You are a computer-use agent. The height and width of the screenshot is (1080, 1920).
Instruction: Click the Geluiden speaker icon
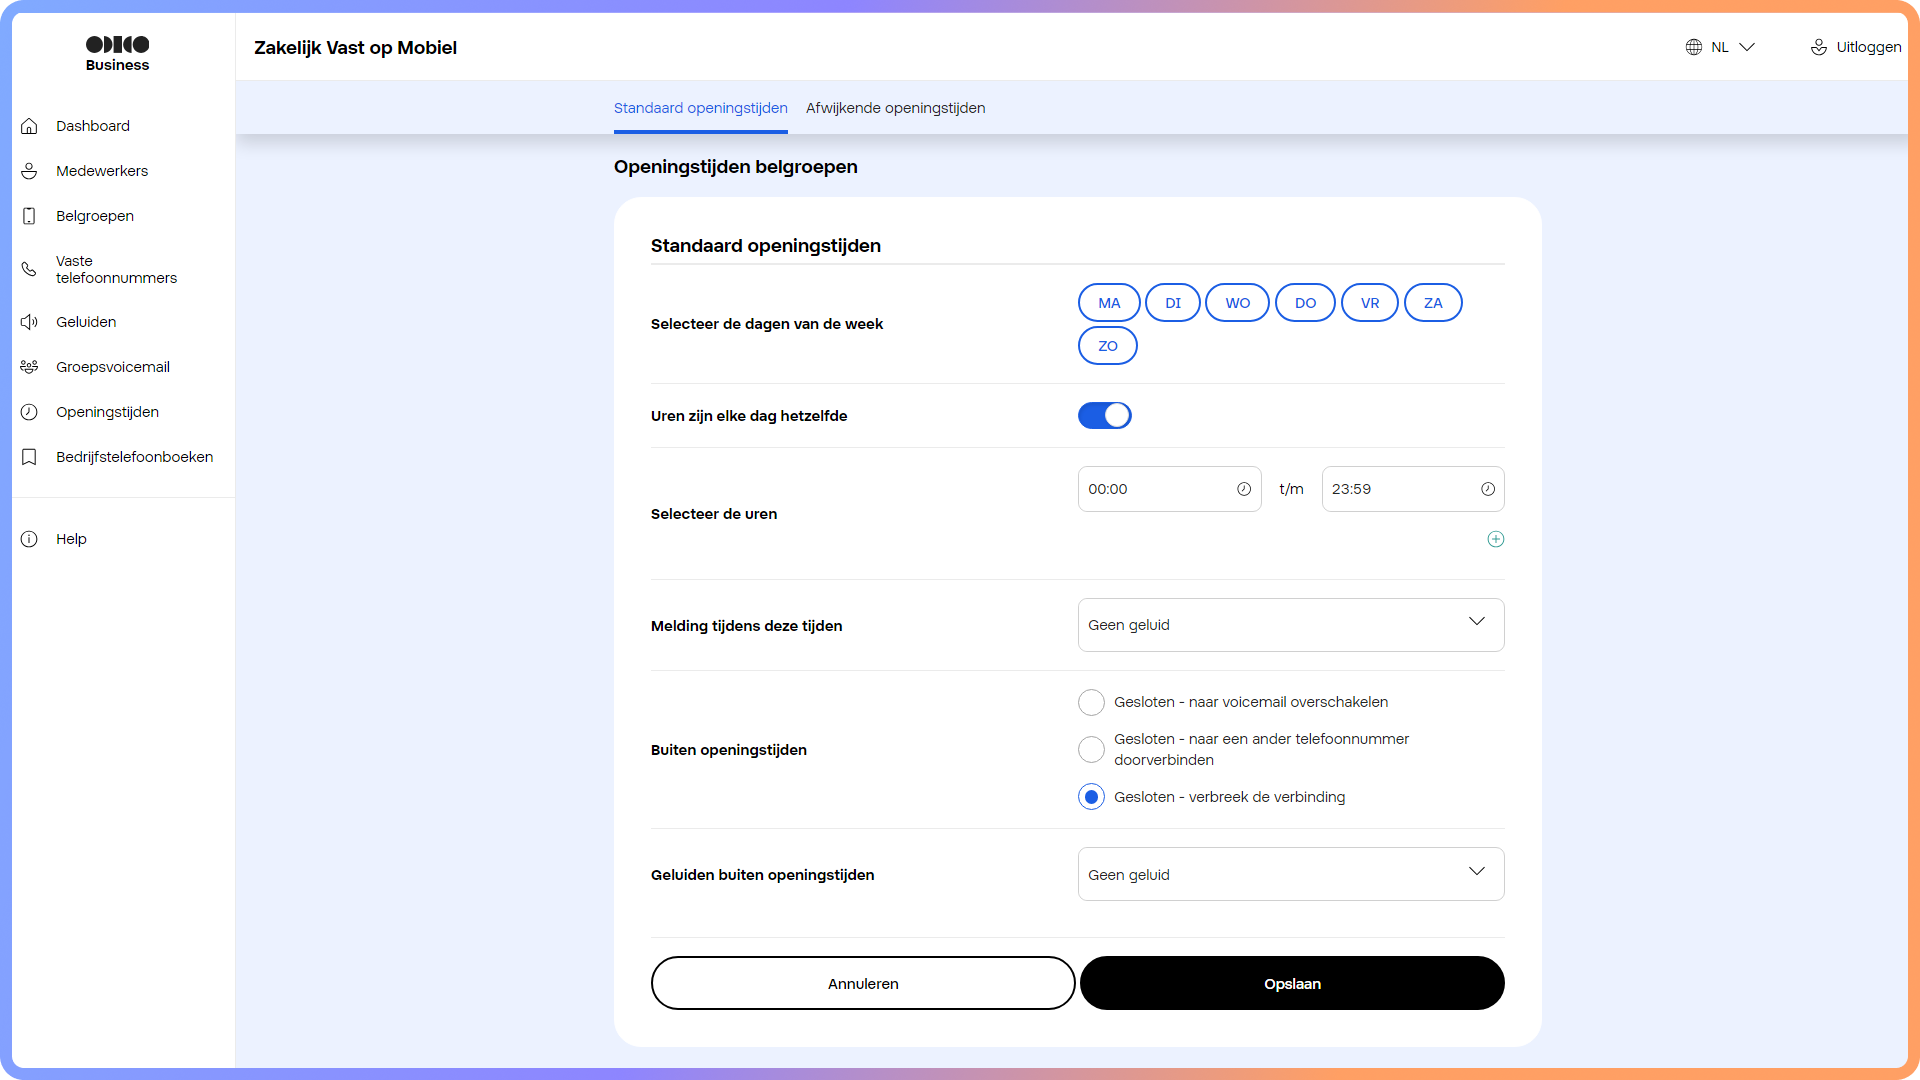pyautogui.click(x=29, y=322)
